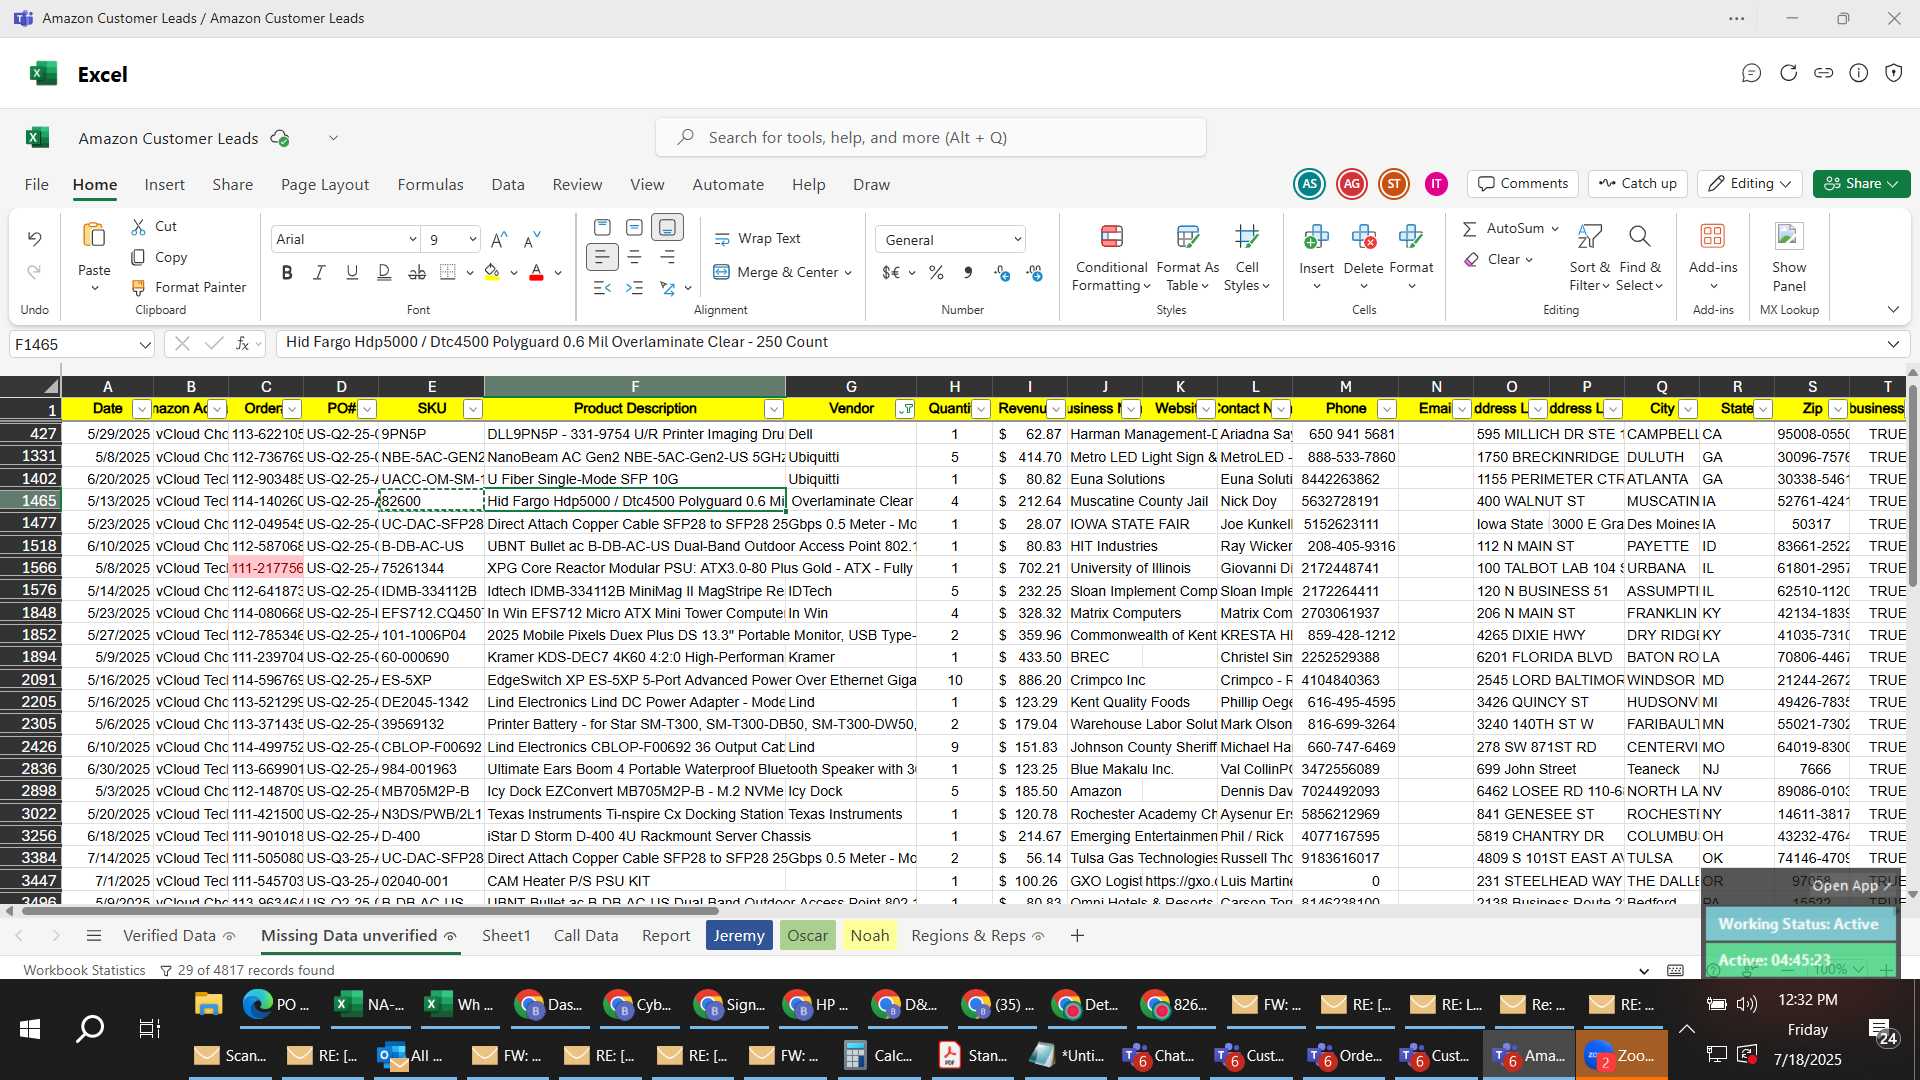Click the Delete cells icon
The height and width of the screenshot is (1080, 1920).
[1363, 237]
